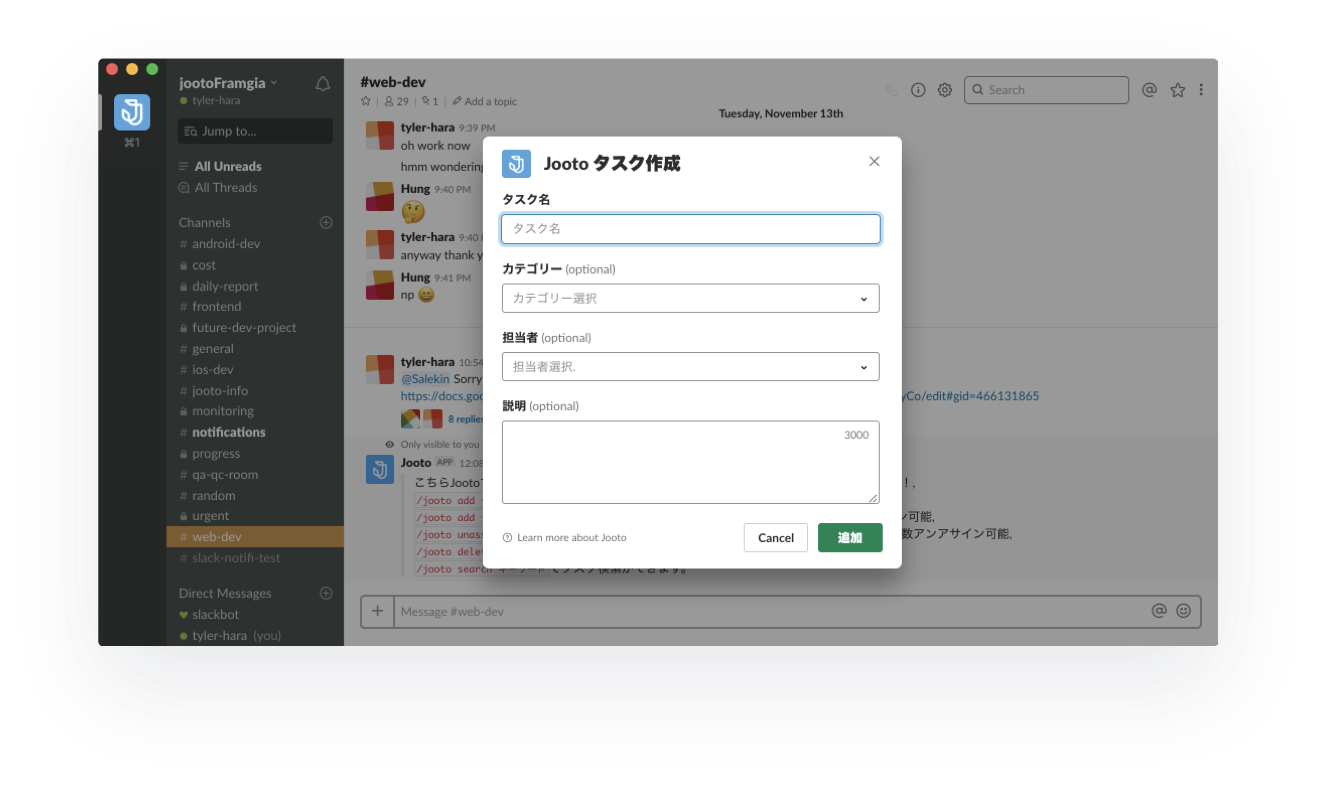Viewport: 1318px width, 786px height.
Task: Click tyler-hara avatar at 9:39 PM message
Action: point(380,135)
